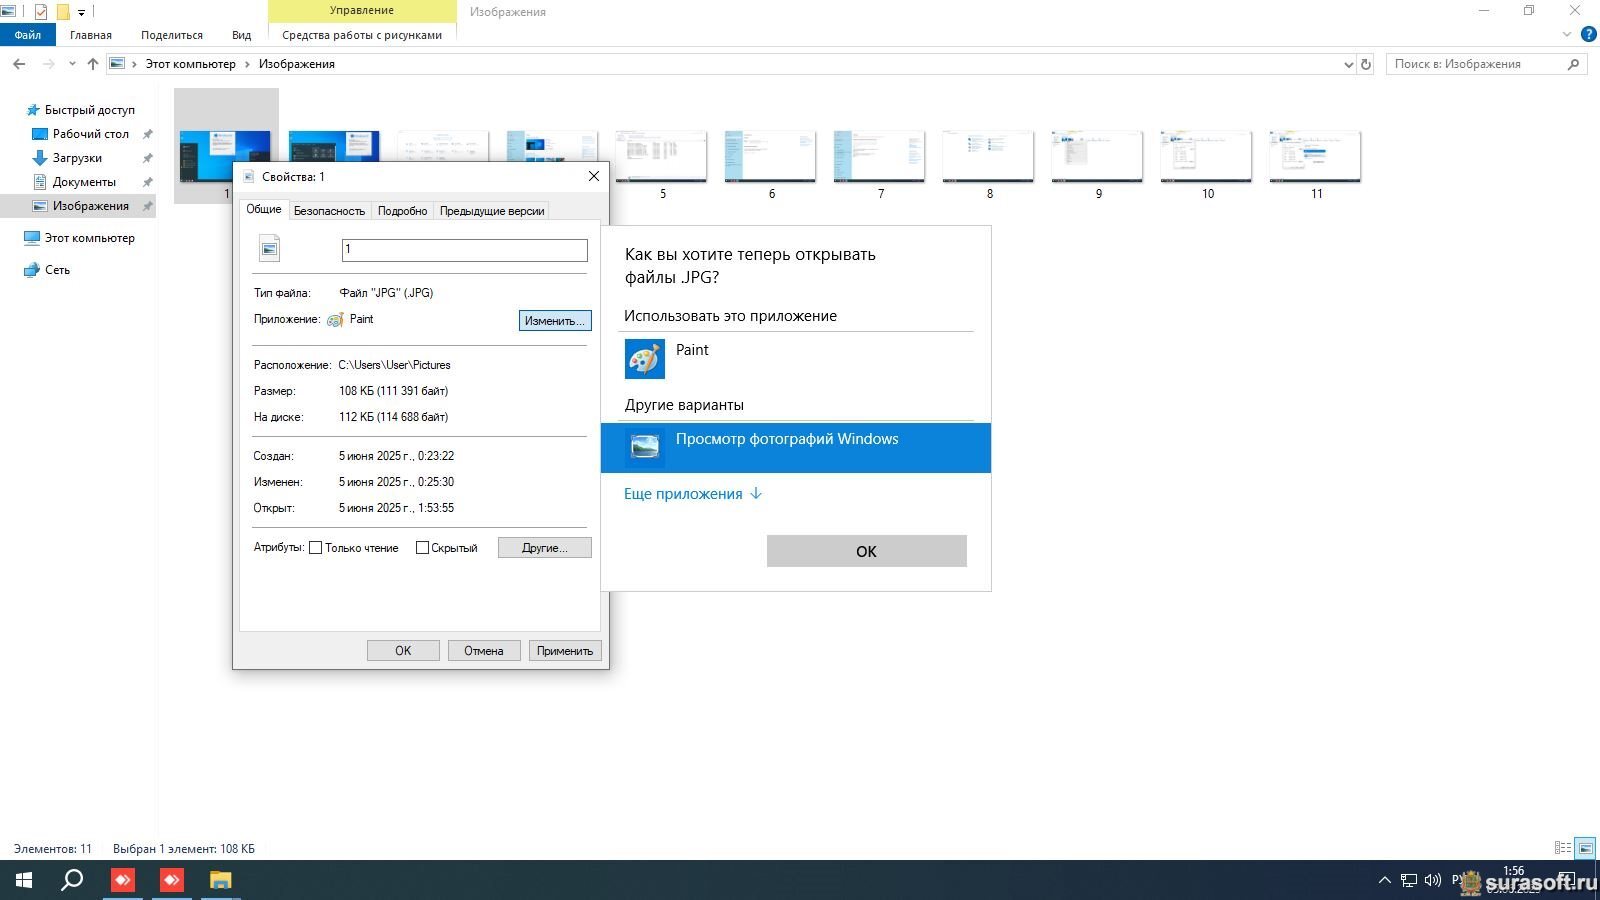Show hidden tray icons chevron
1600x900 pixels.
coord(1385,880)
